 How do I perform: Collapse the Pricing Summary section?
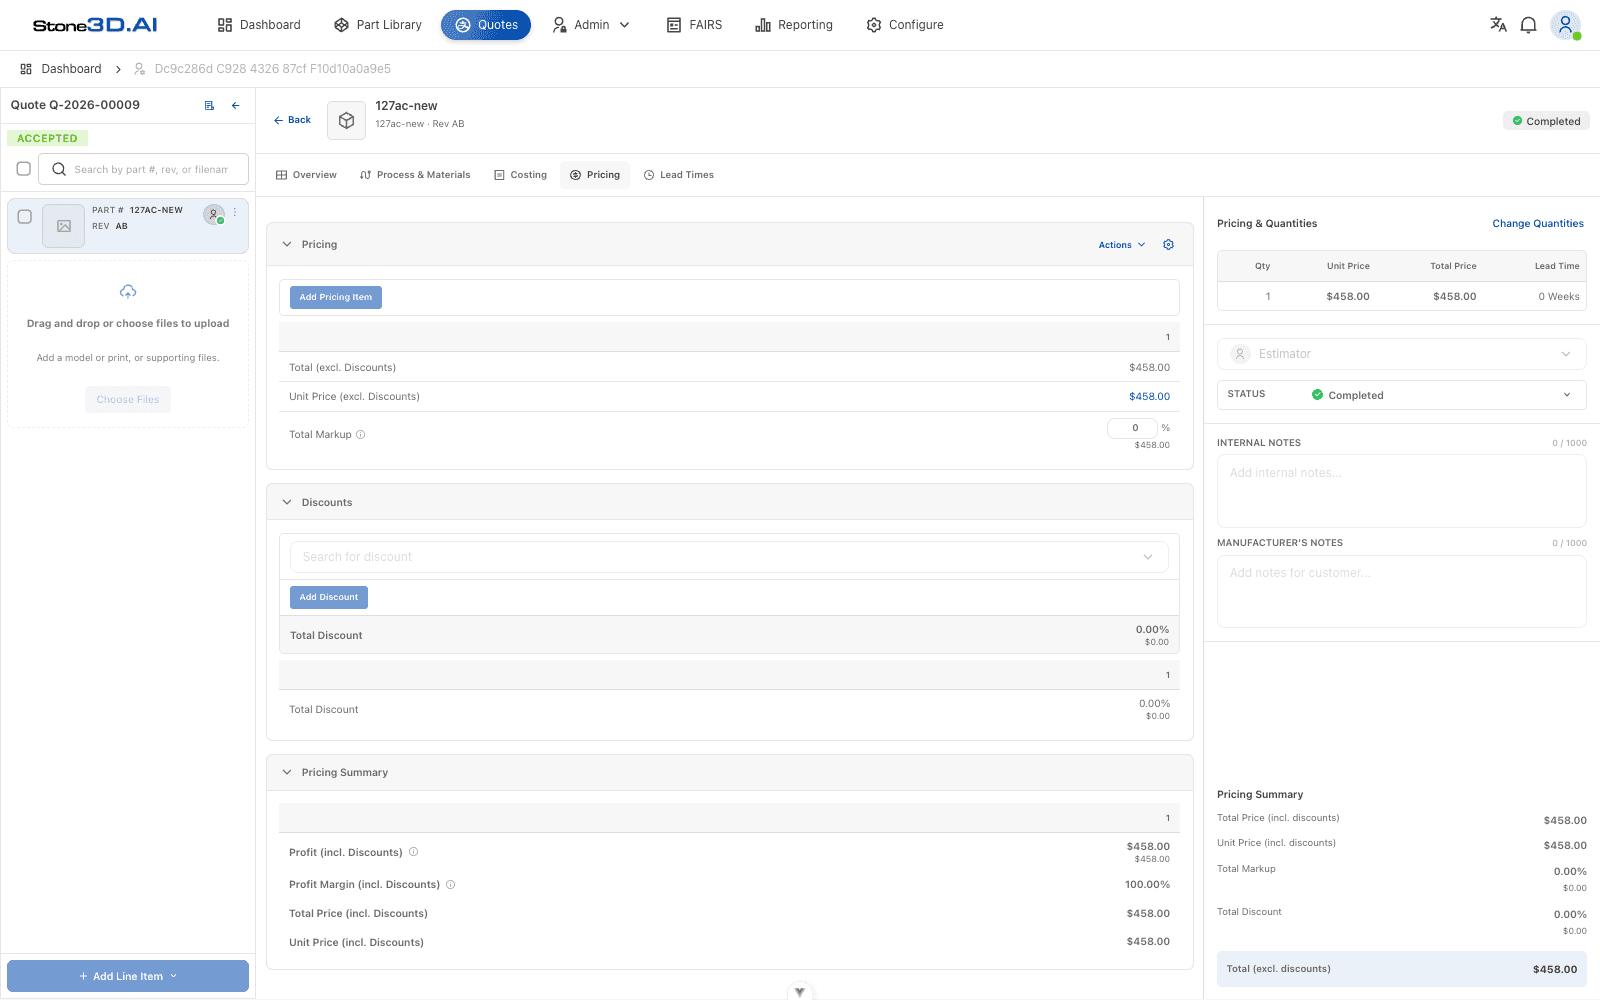coord(287,772)
